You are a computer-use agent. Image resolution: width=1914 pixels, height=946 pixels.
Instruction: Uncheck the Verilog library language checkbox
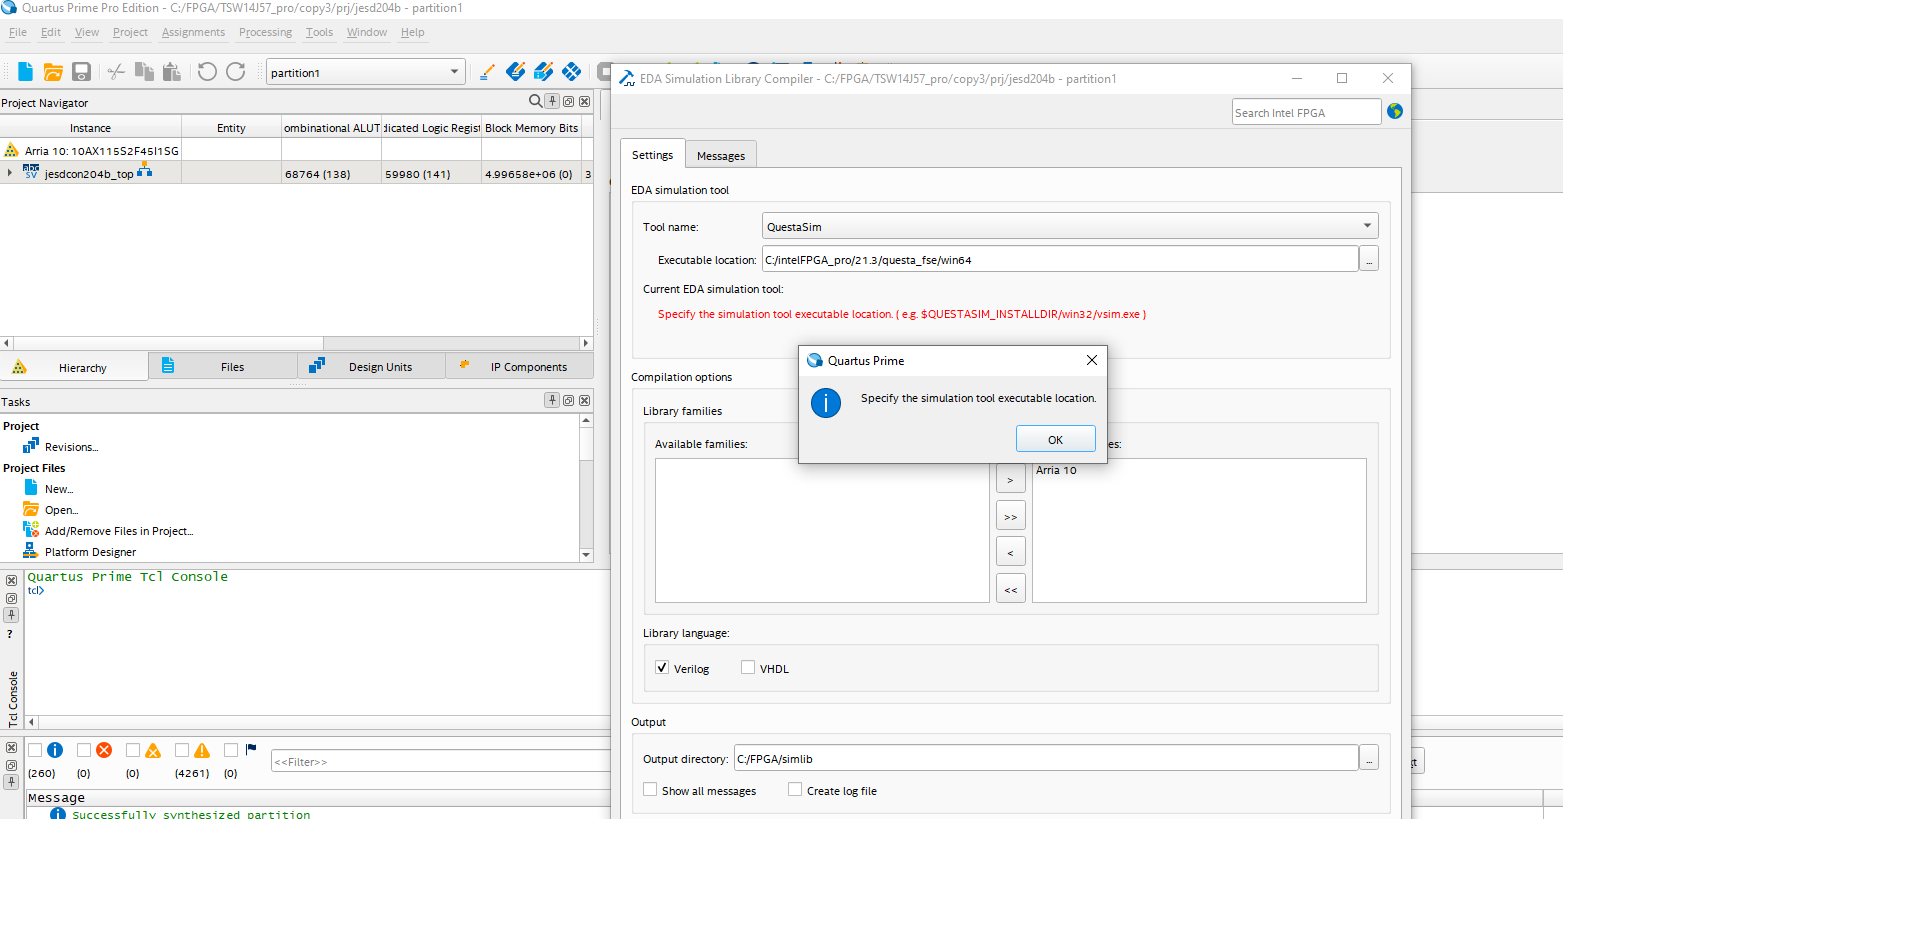[x=662, y=668]
